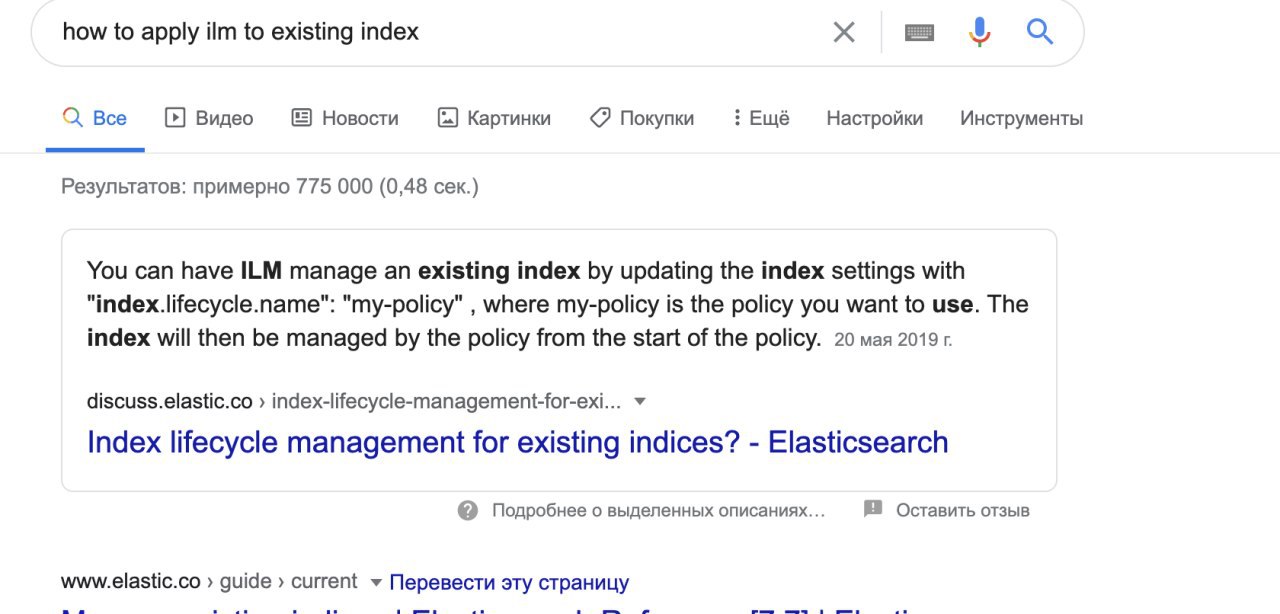The width and height of the screenshot is (1280, 614).
Task: Open Инструменты search tools
Action: tap(1021, 118)
